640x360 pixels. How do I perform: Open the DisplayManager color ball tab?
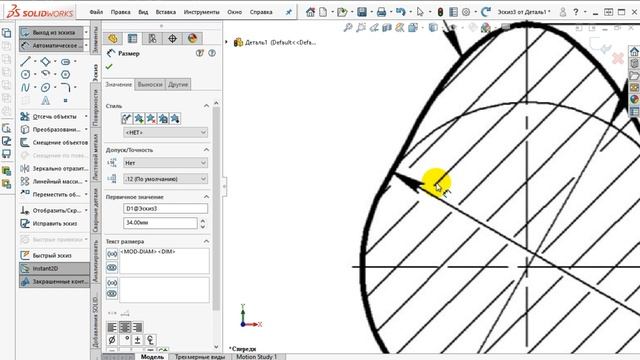[192, 38]
